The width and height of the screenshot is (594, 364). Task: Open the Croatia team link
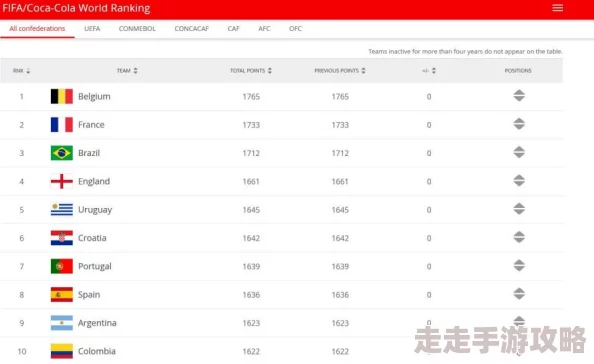tap(92, 238)
